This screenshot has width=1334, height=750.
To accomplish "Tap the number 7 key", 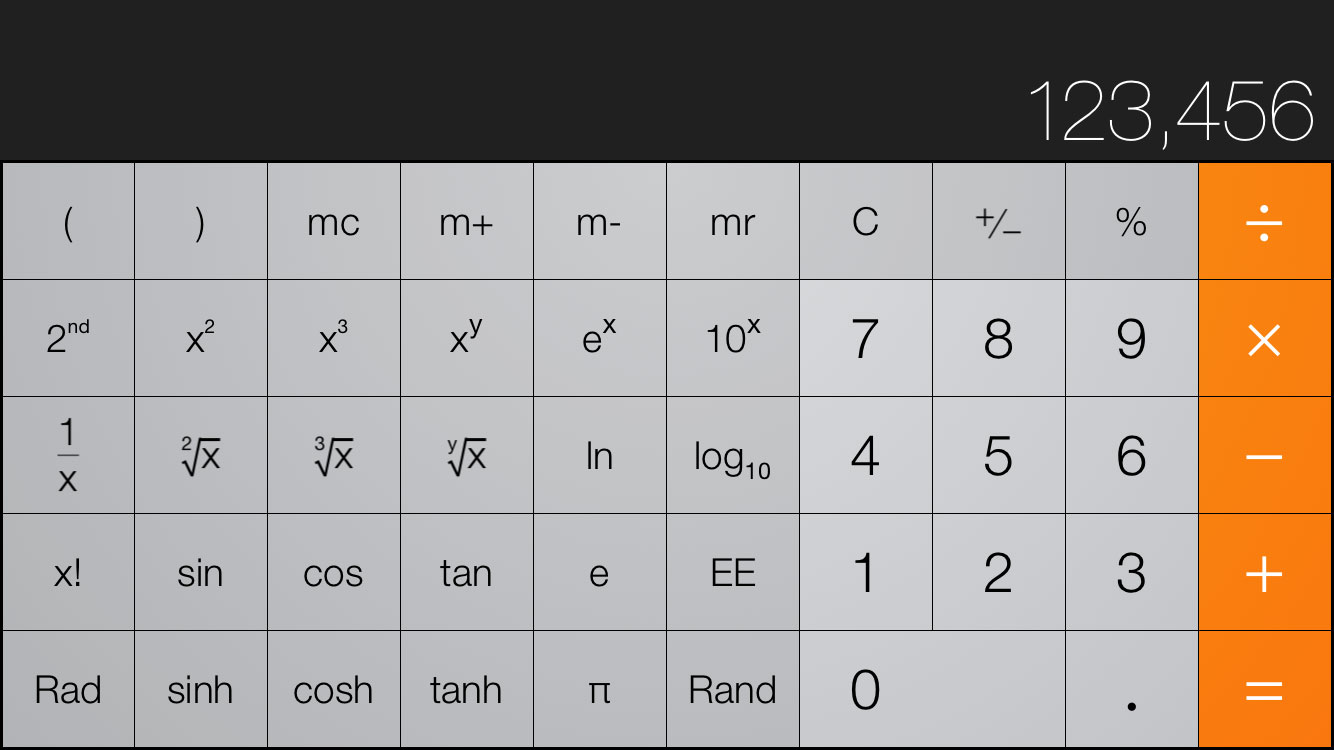I will click(865, 339).
